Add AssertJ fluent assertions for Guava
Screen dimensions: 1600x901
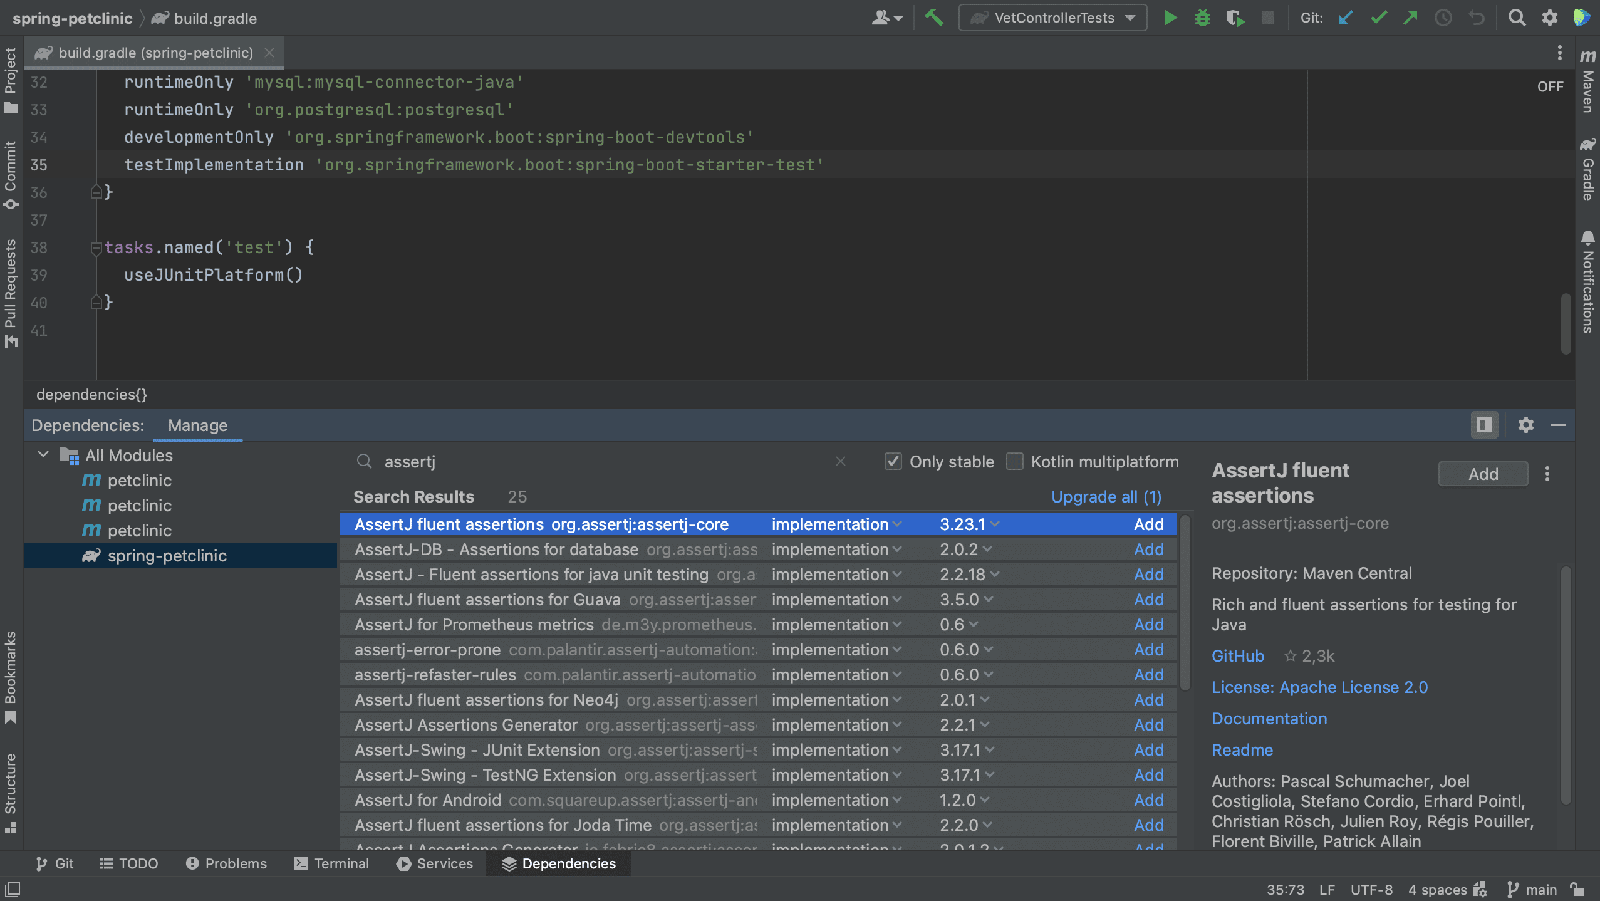(1148, 599)
